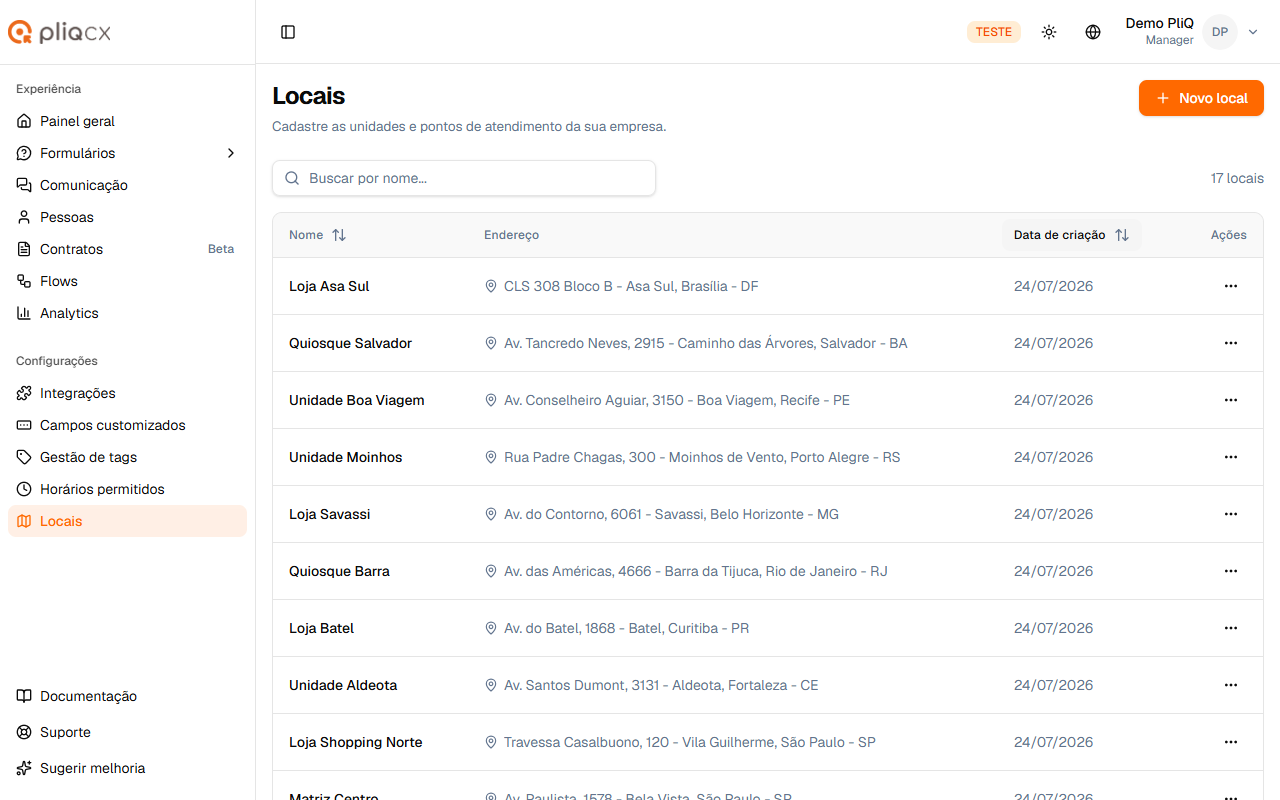Go to Painel geral in sidebar
The width and height of the screenshot is (1280, 800).
(127, 121)
